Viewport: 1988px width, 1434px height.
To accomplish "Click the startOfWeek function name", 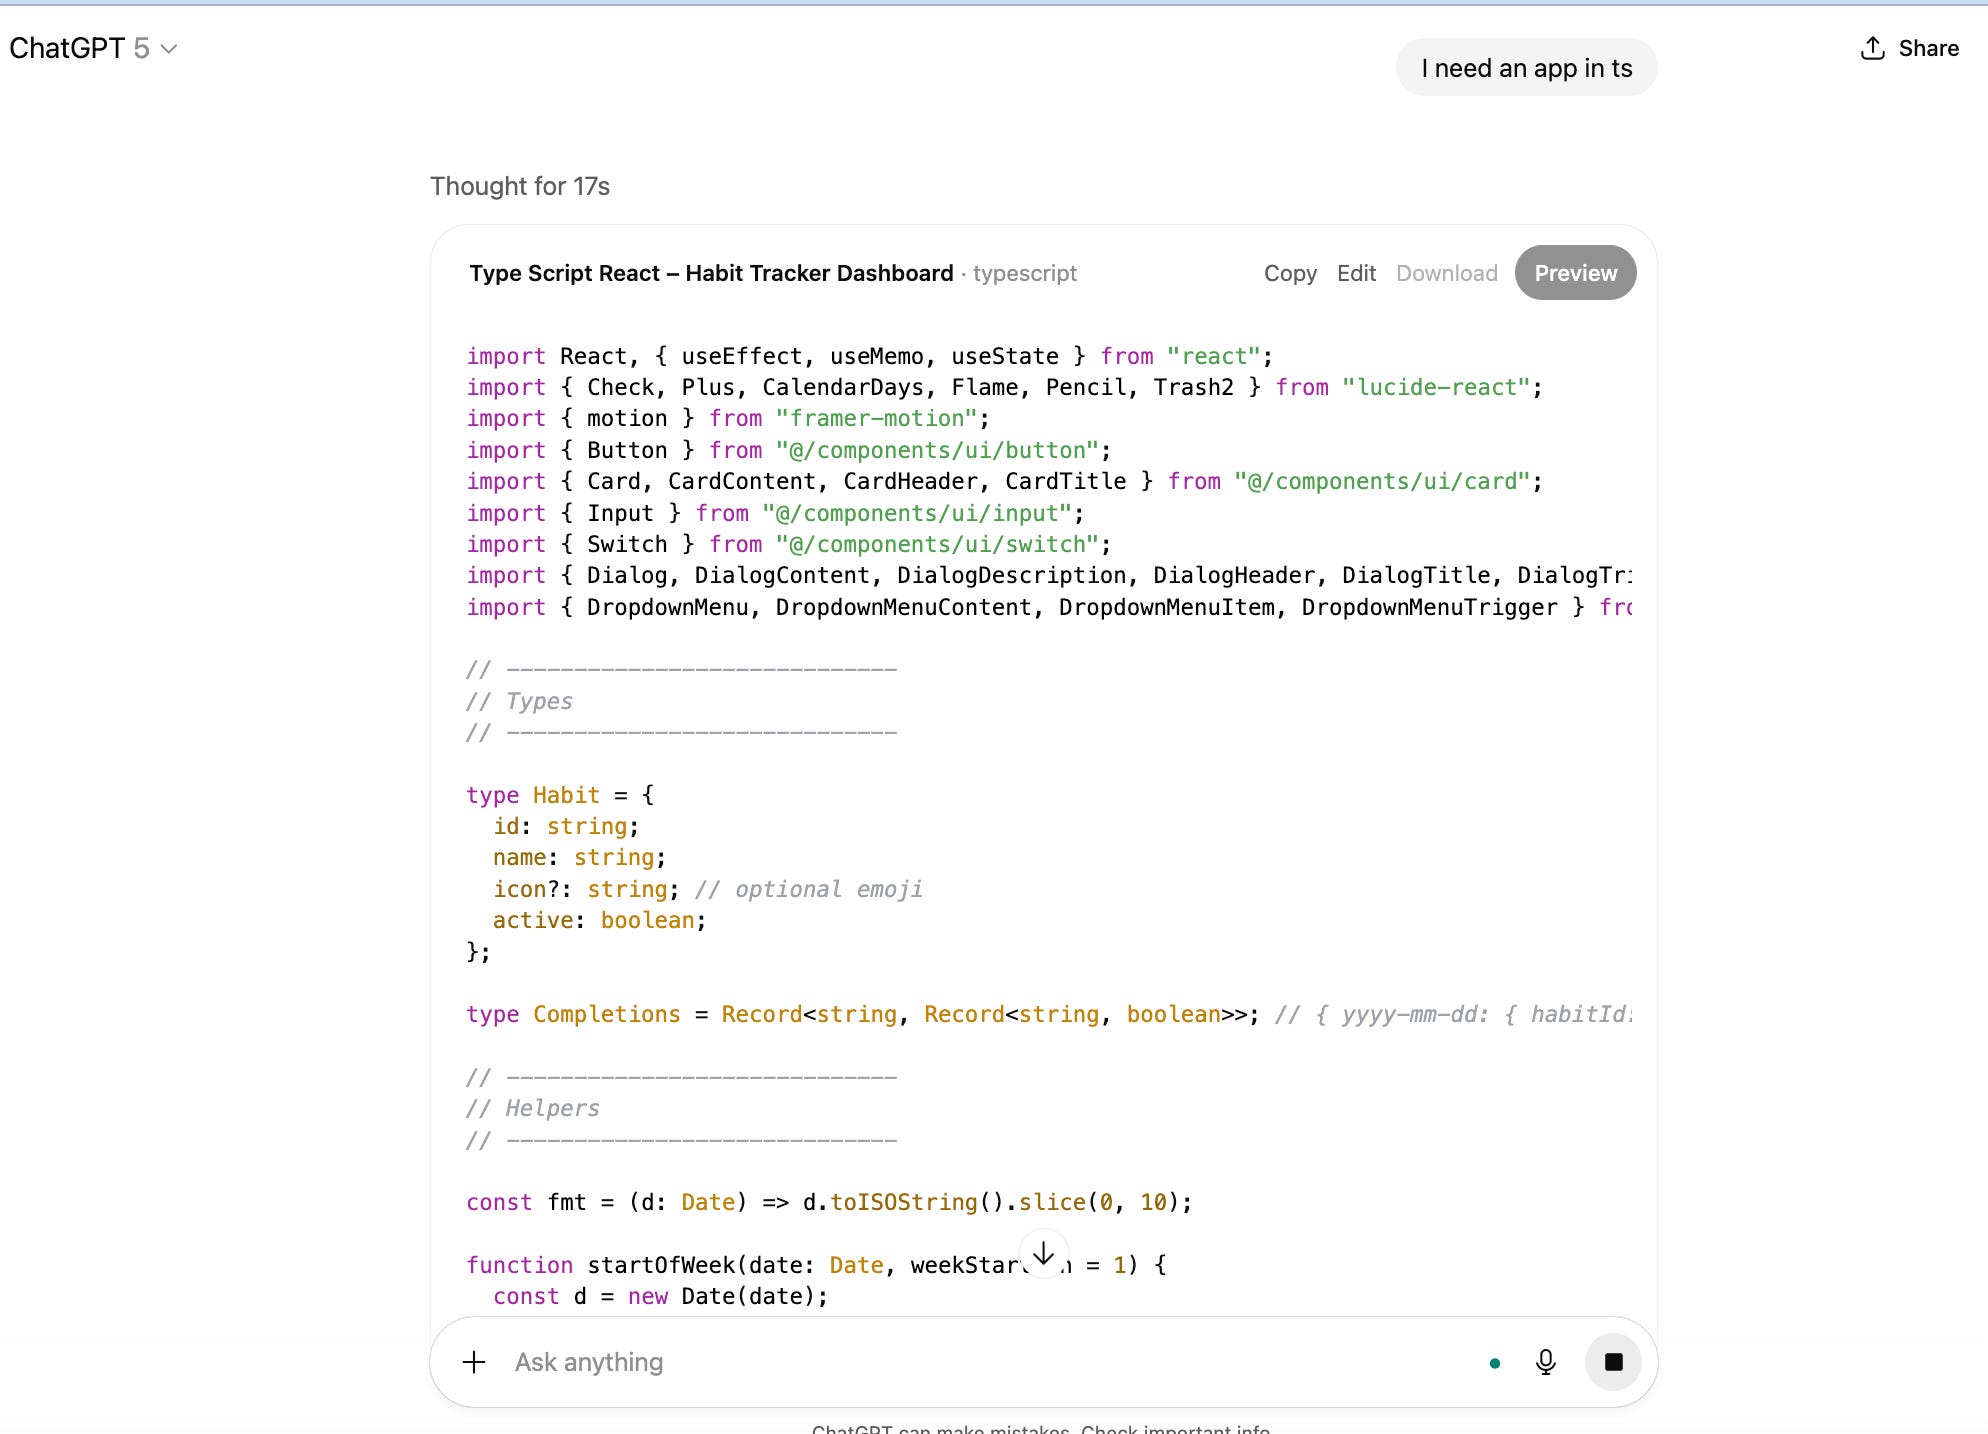I will coord(660,1265).
